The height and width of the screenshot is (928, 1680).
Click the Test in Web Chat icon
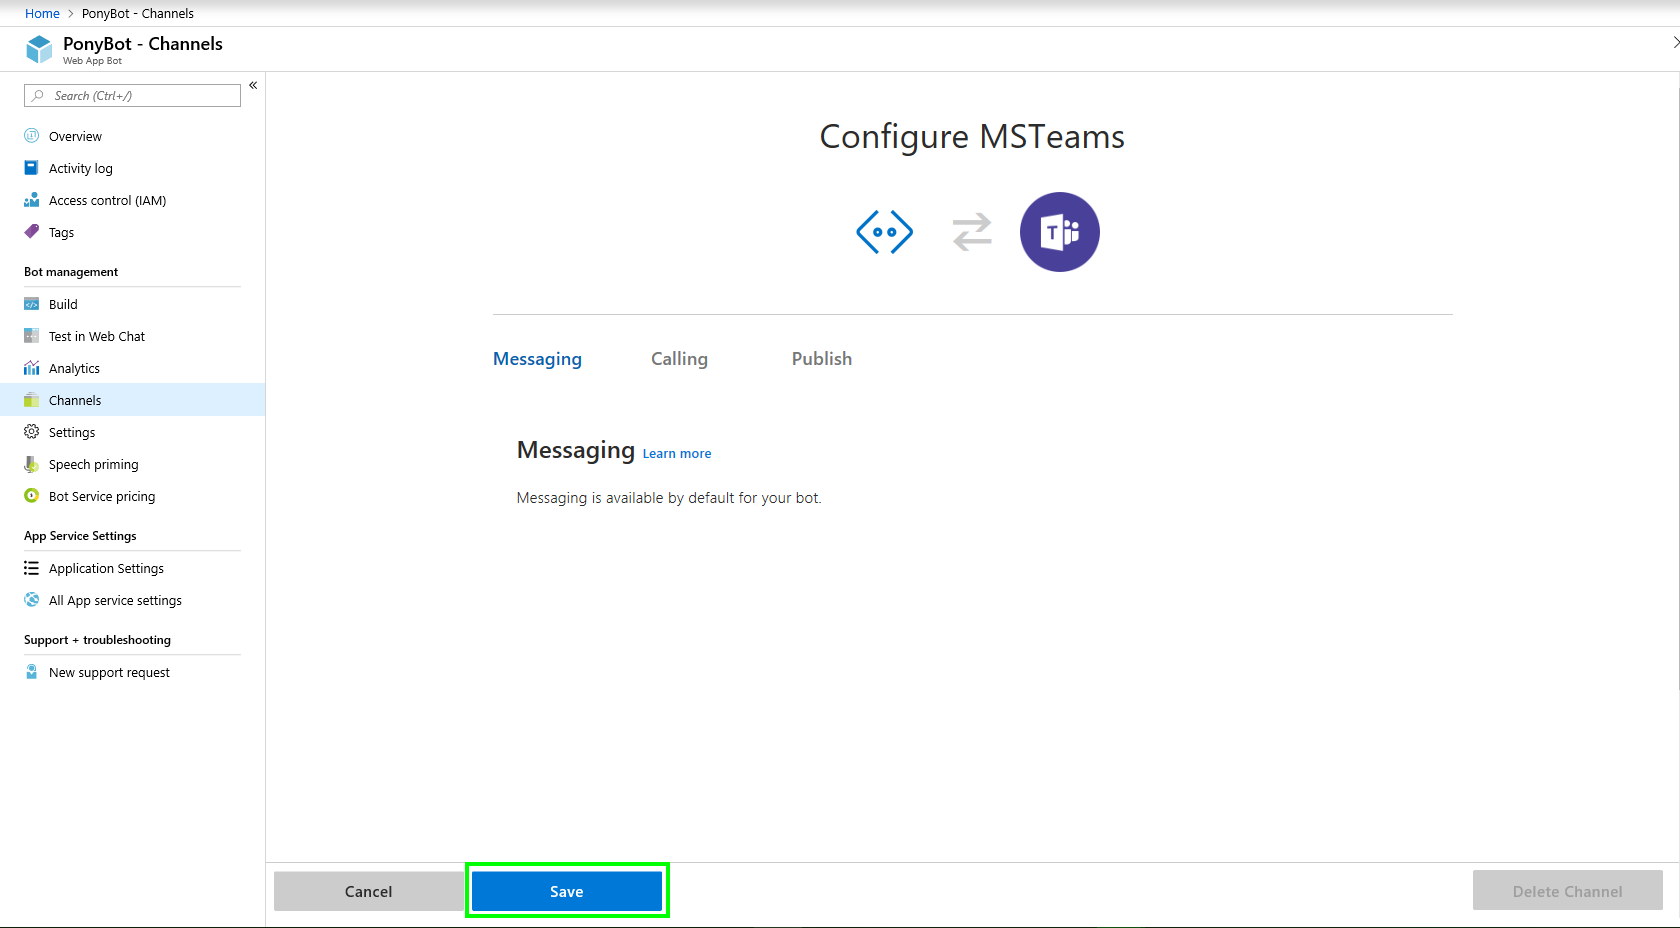coord(32,336)
